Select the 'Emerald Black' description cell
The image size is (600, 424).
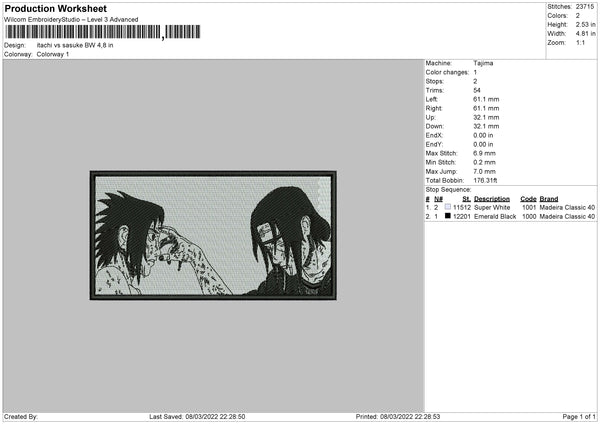click(x=495, y=217)
